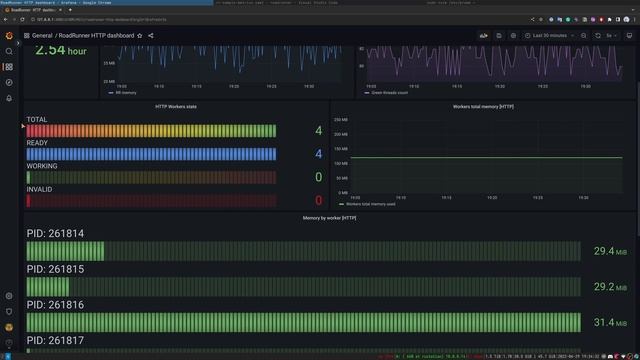Switch to the Visual Studio Code window
The height and width of the screenshot is (360, 640).
(277, 2)
